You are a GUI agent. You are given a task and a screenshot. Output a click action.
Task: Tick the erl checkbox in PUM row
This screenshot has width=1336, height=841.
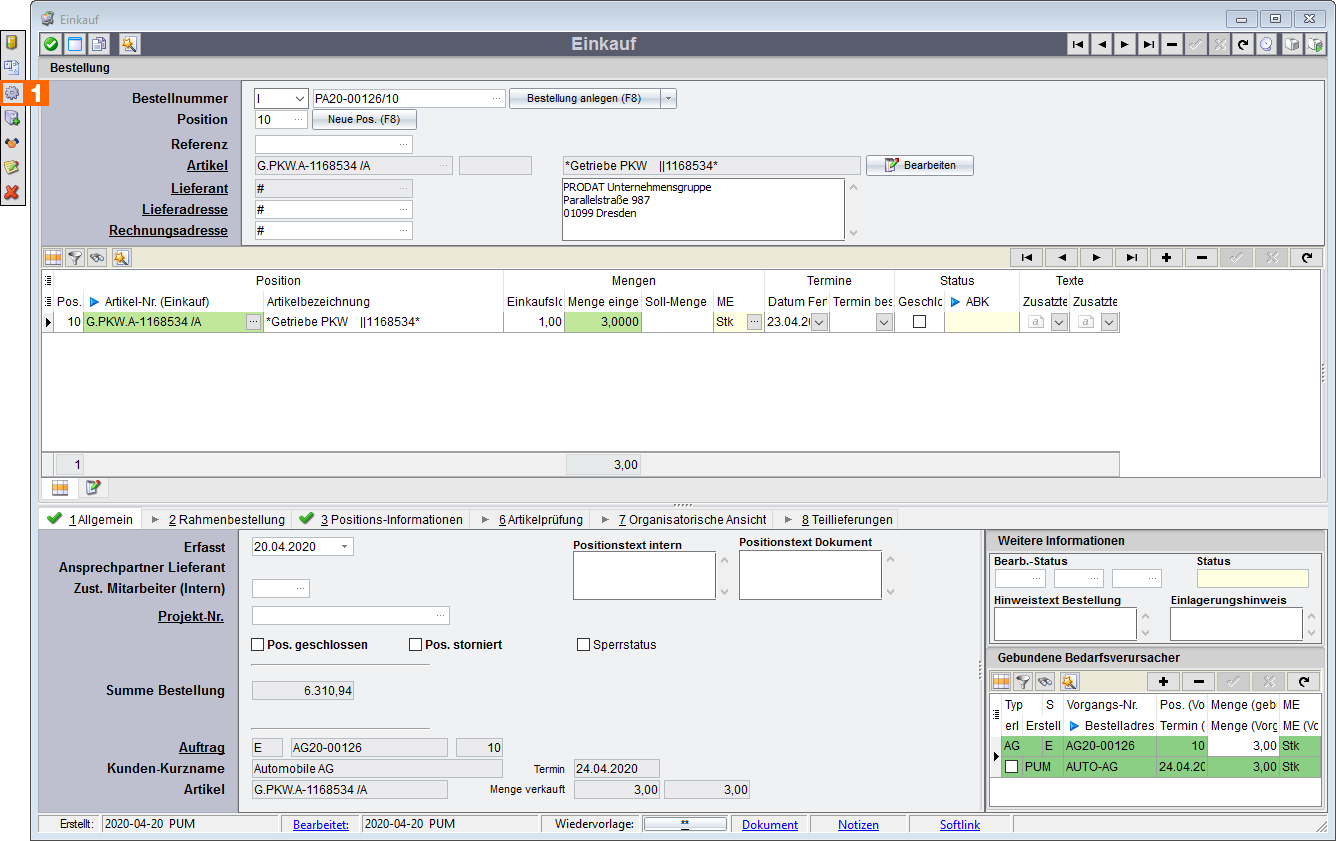(x=1012, y=767)
